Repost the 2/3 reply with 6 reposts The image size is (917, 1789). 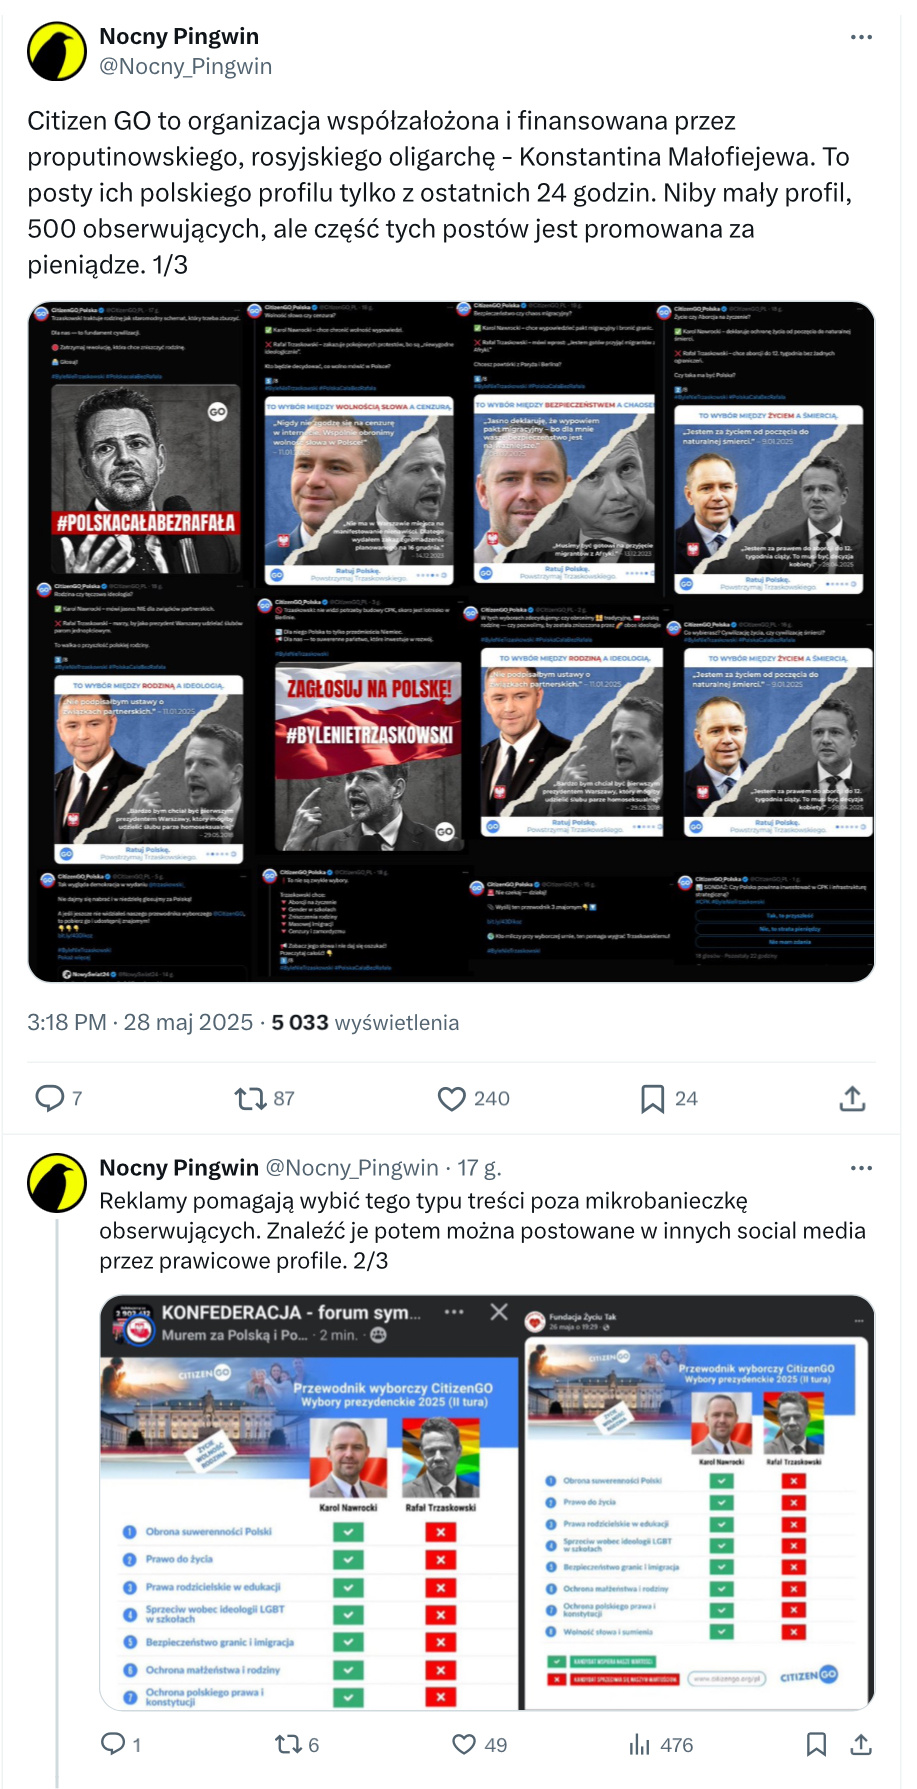(288, 1744)
